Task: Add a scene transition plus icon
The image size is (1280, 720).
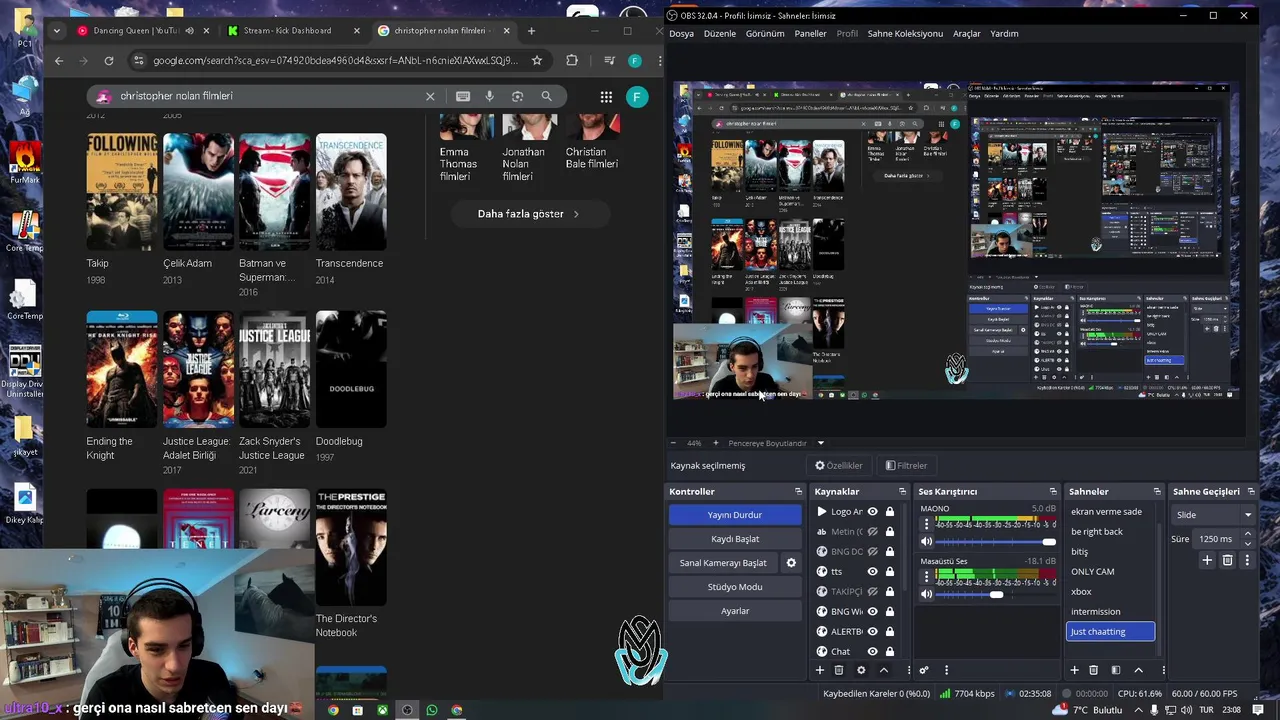Action: tap(1207, 560)
